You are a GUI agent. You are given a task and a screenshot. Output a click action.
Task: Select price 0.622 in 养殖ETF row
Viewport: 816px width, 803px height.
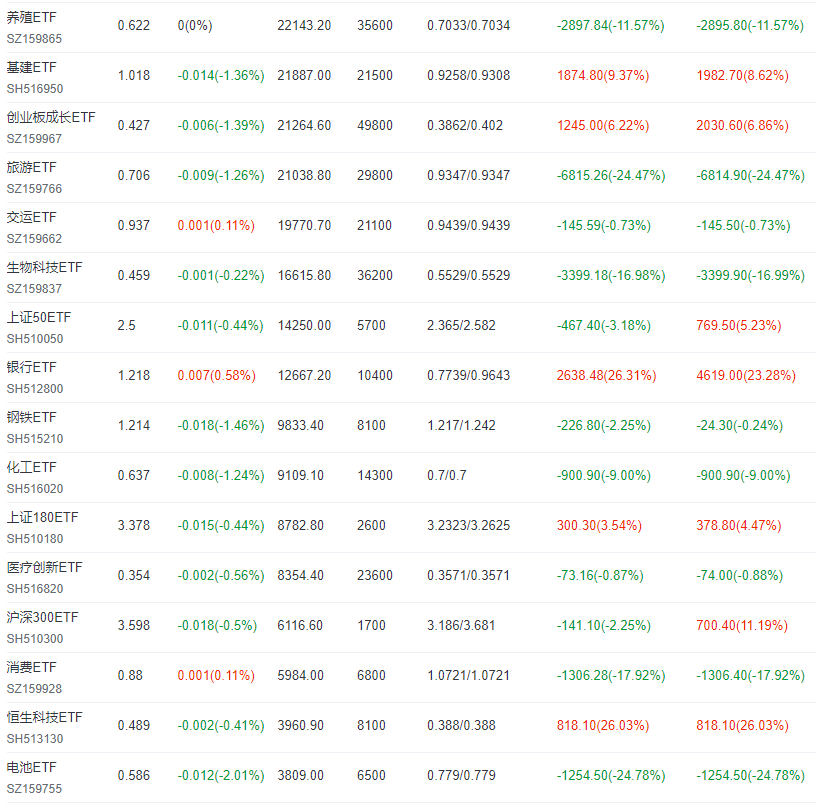[134, 25]
